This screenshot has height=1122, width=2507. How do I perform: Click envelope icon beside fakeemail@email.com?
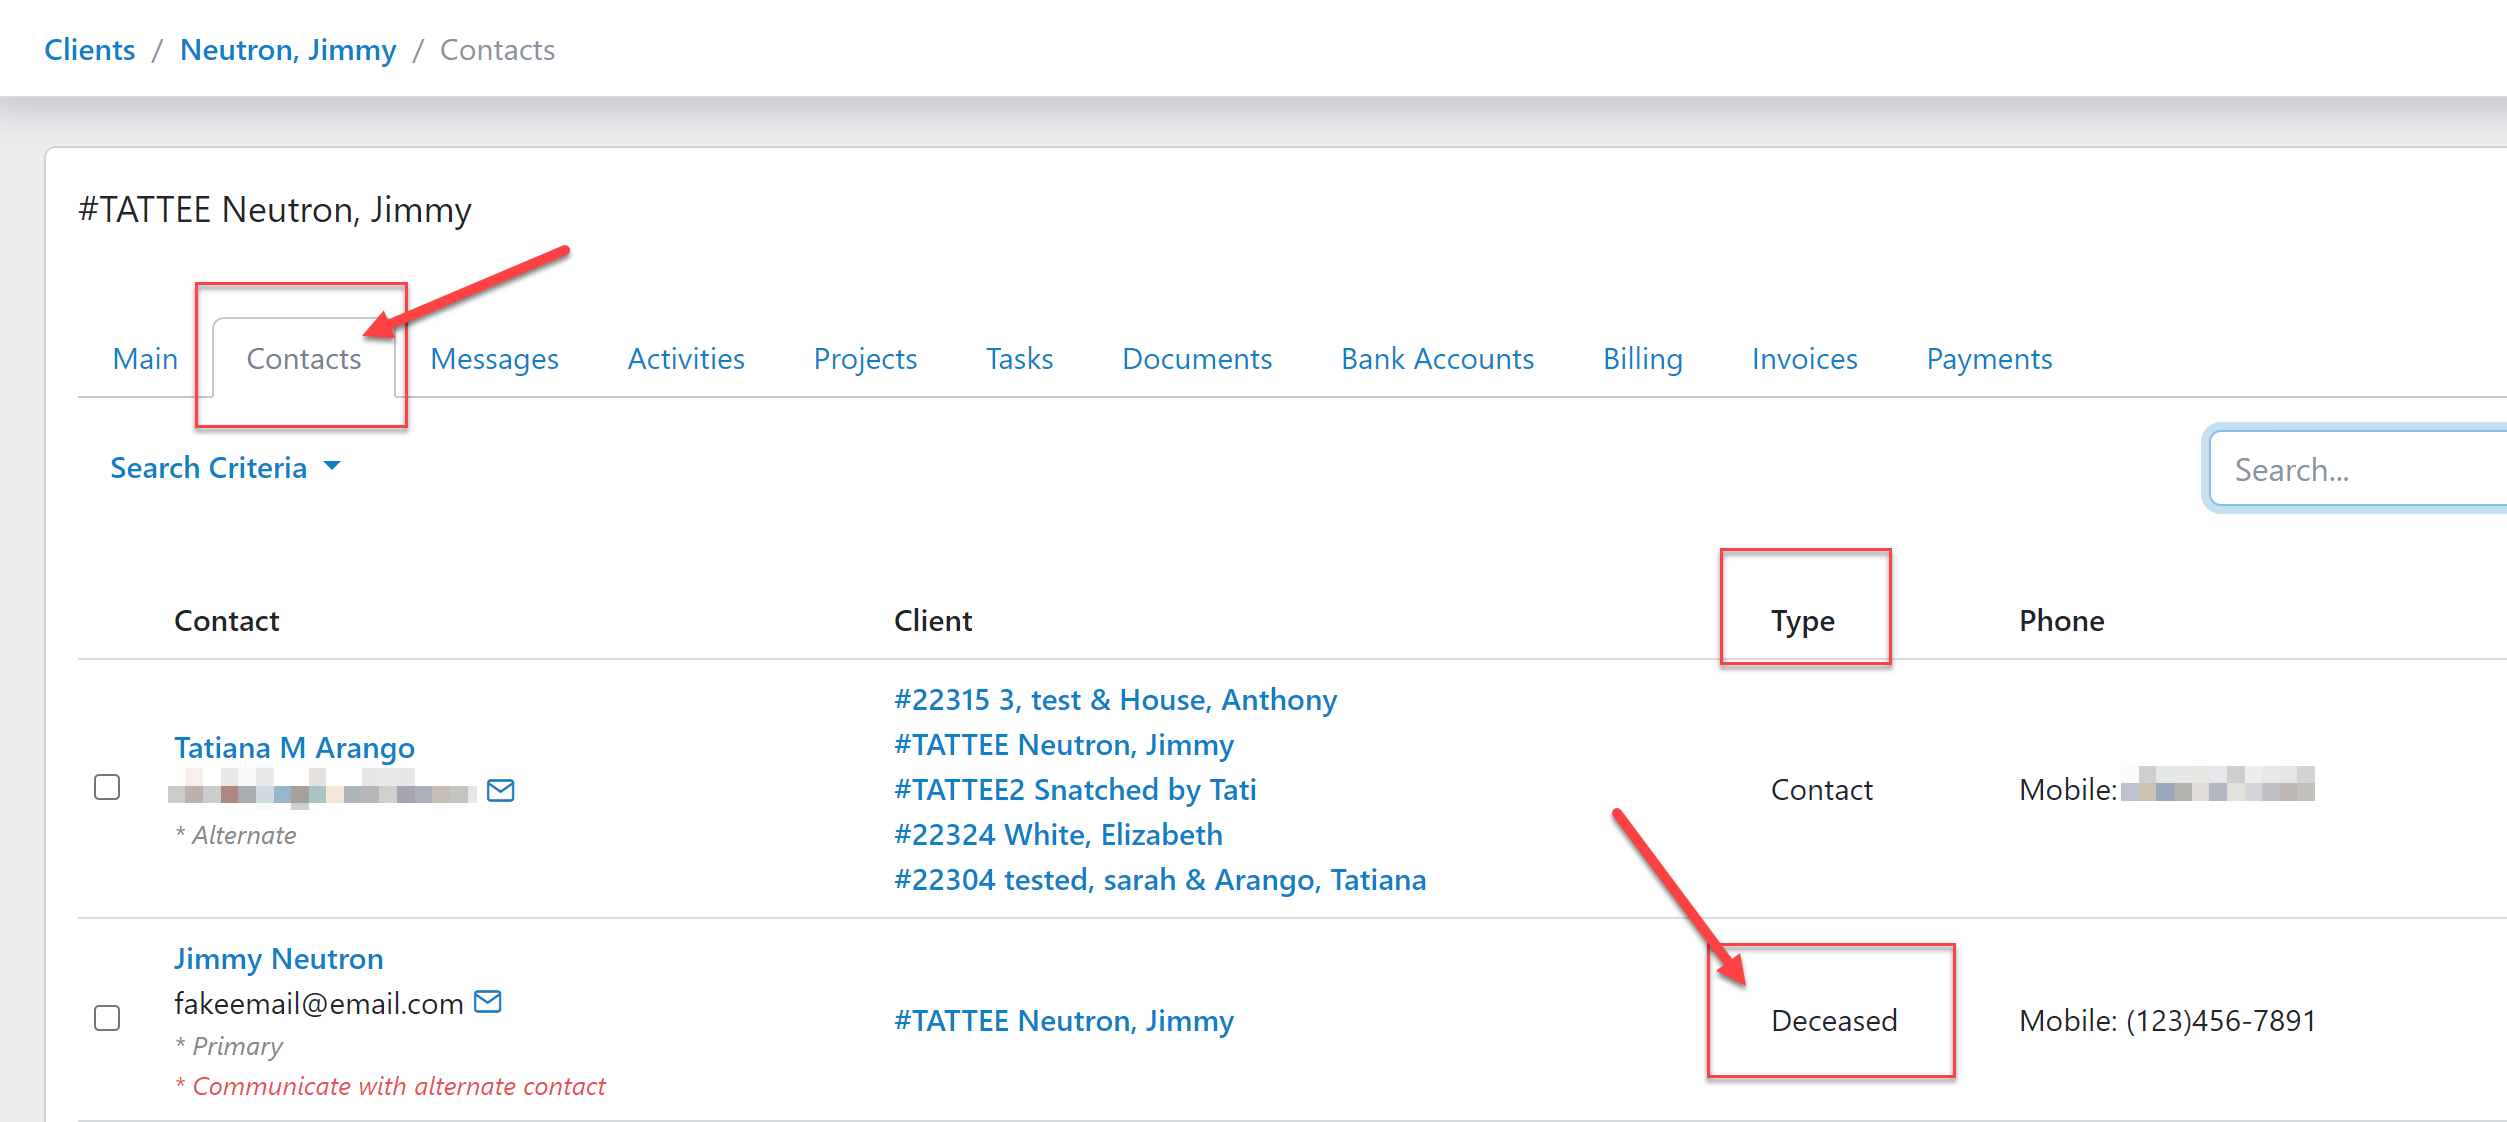487,1001
